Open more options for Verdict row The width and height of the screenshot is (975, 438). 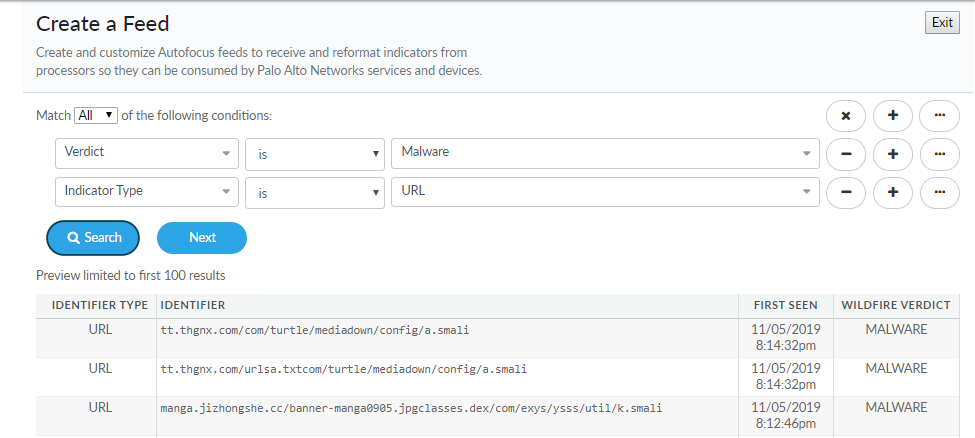coord(939,154)
